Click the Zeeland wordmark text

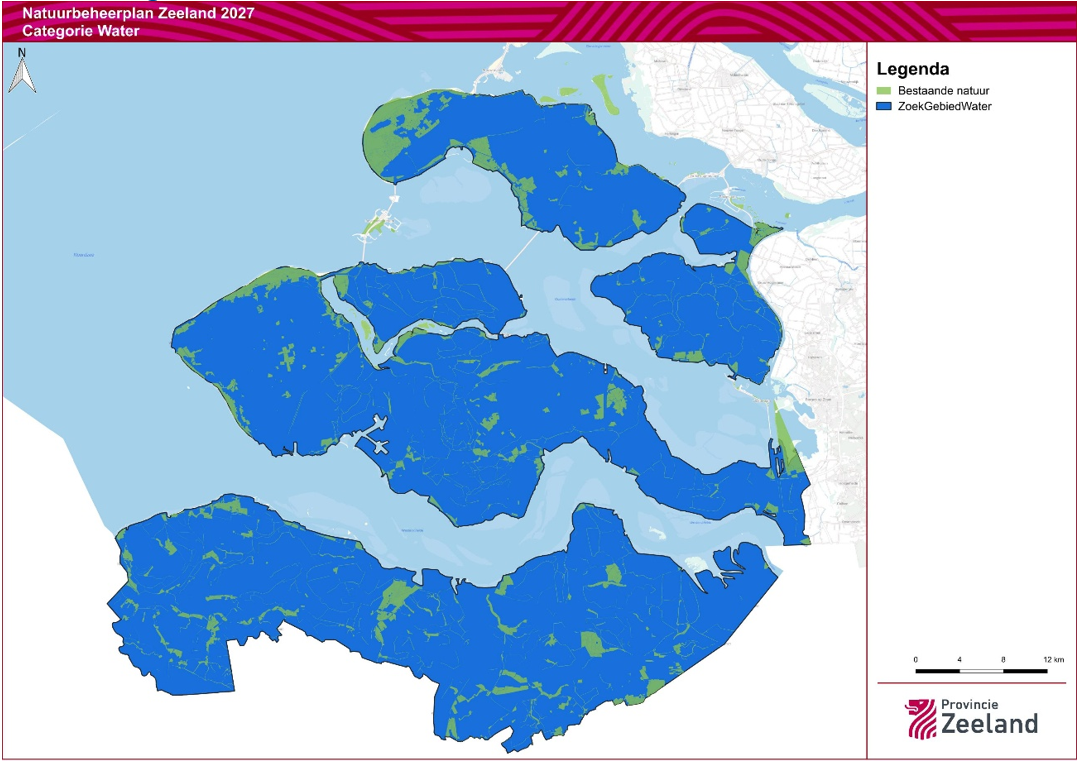(989, 725)
